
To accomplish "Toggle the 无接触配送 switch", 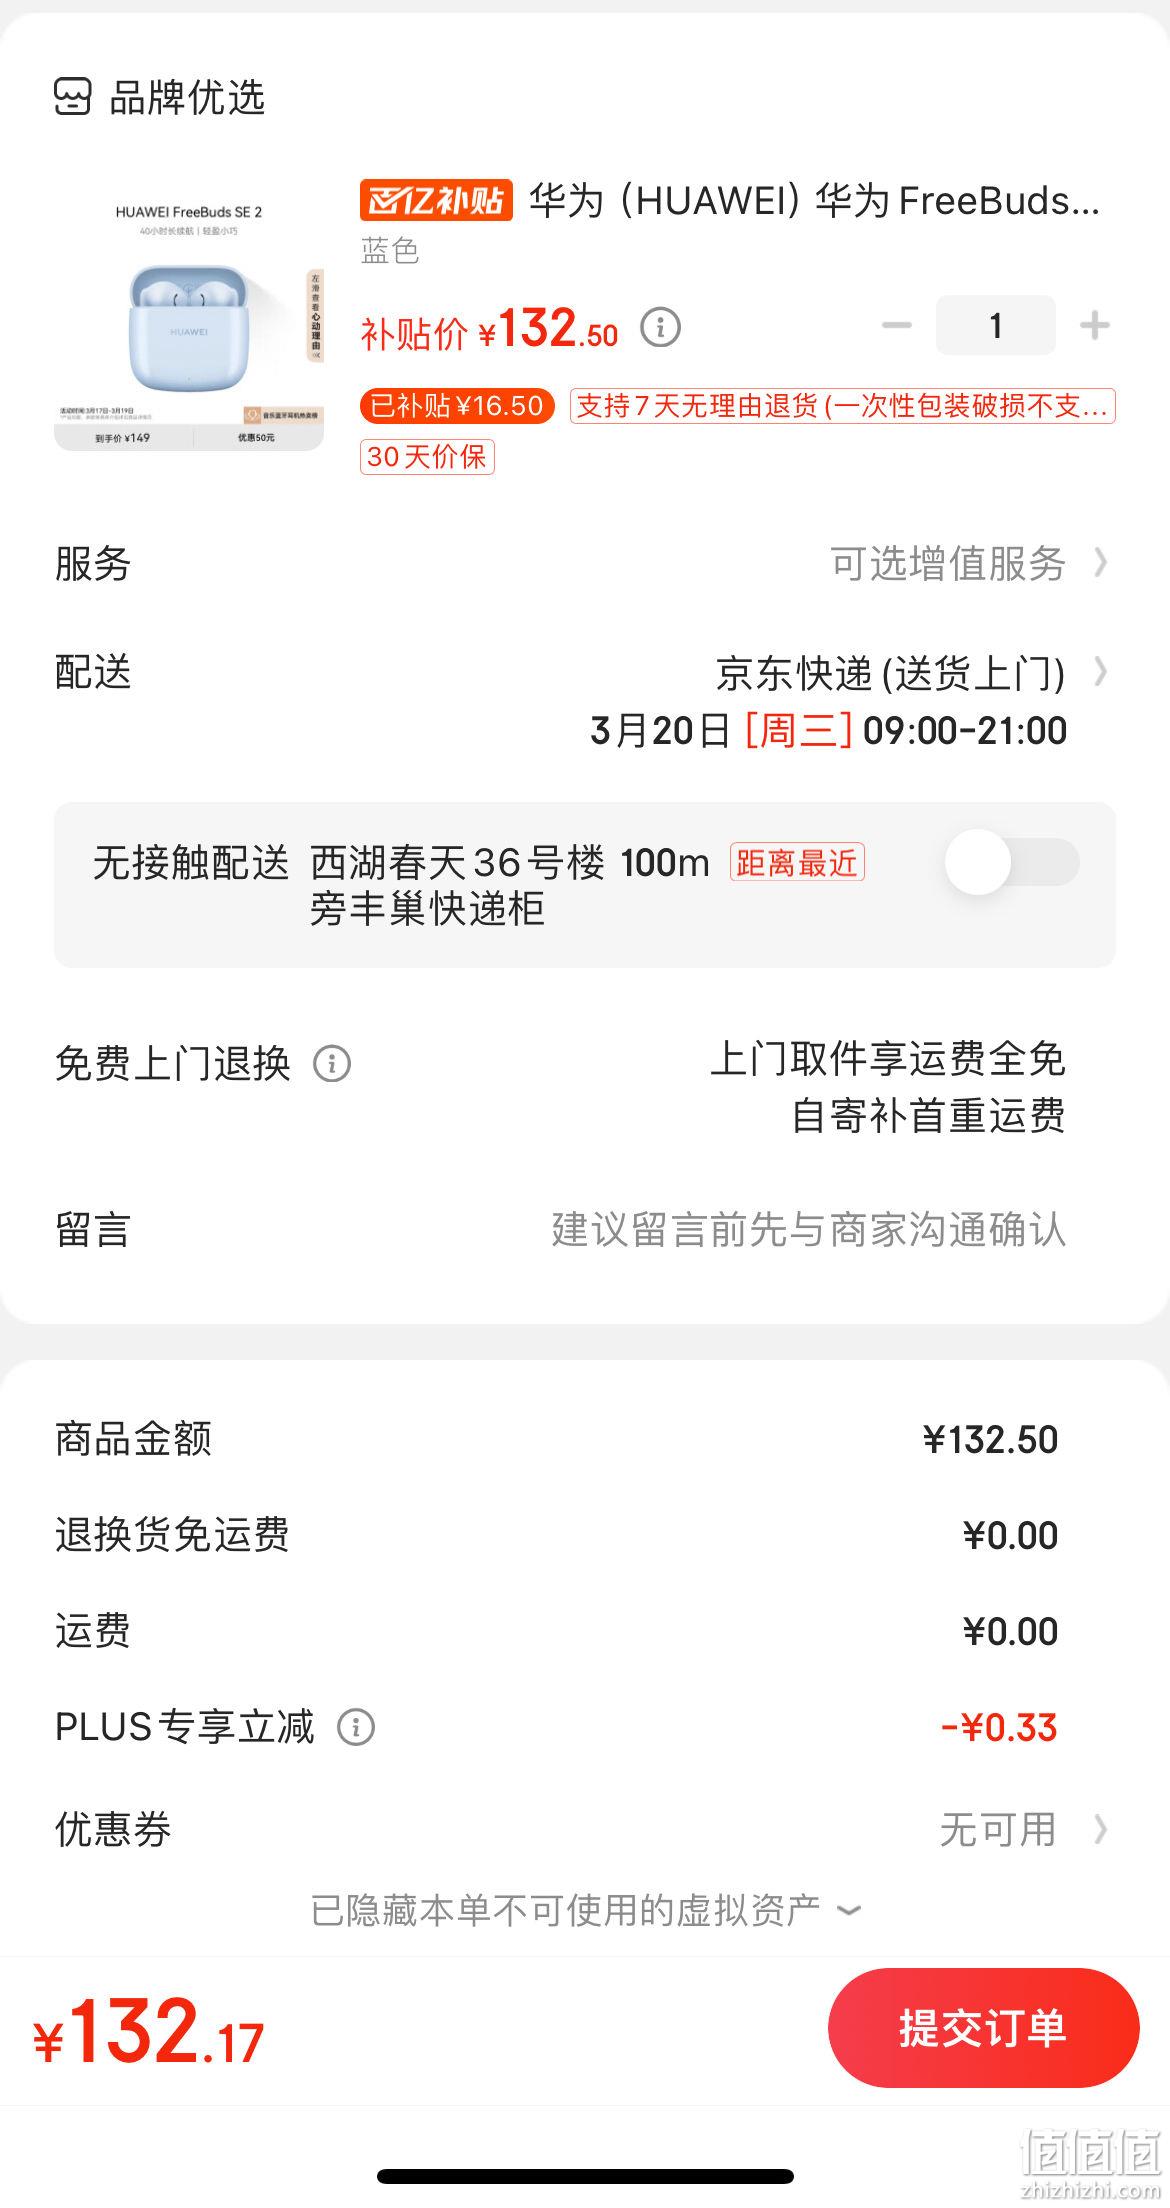I will point(1012,862).
